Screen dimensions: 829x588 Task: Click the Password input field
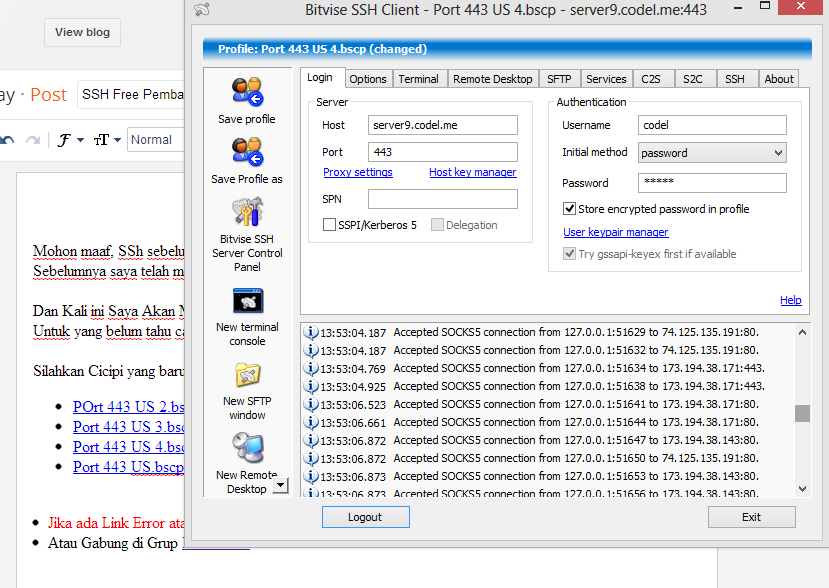712,183
